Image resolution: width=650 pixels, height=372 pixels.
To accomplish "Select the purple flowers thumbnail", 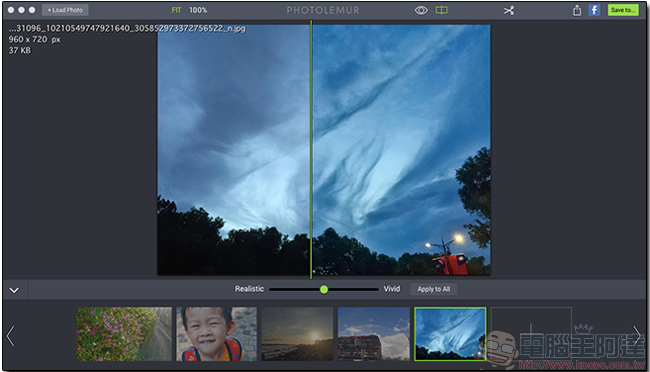I will pos(124,334).
